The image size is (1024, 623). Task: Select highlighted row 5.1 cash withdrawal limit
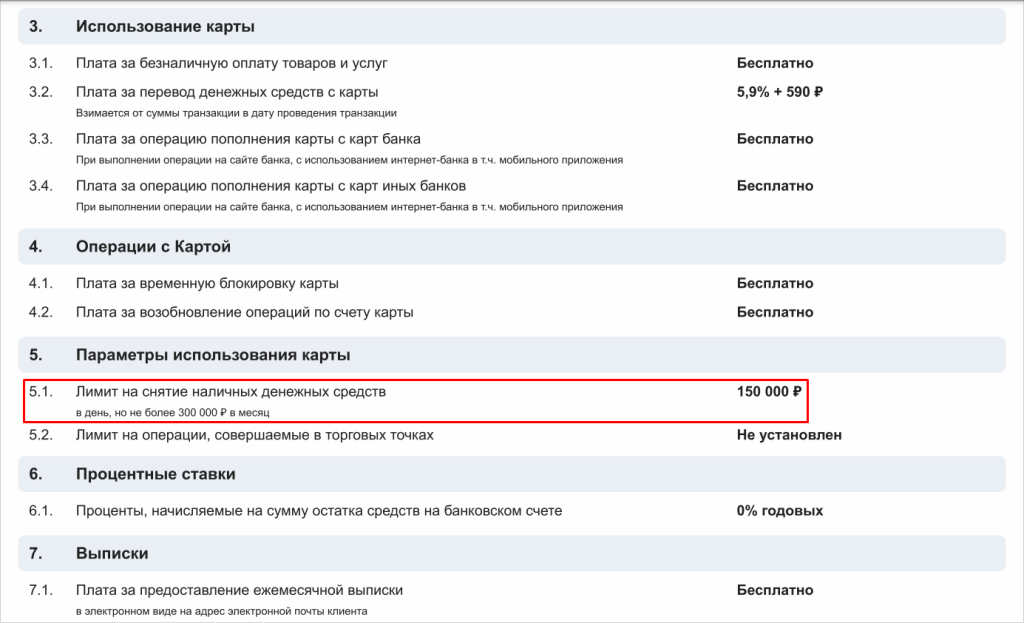[x=415, y=401]
